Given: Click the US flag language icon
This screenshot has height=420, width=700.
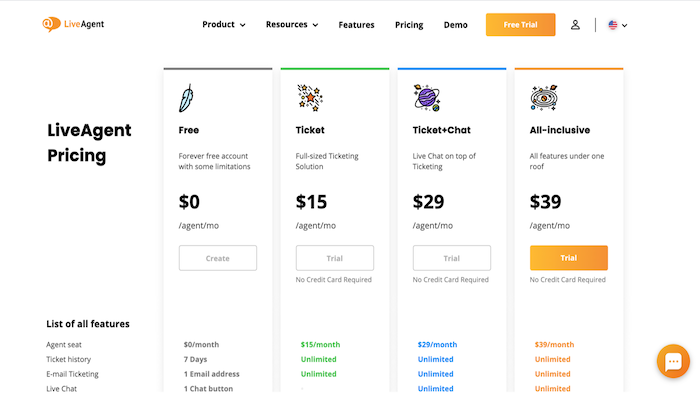Looking at the screenshot, I should pyautogui.click(x=612, y=25).
